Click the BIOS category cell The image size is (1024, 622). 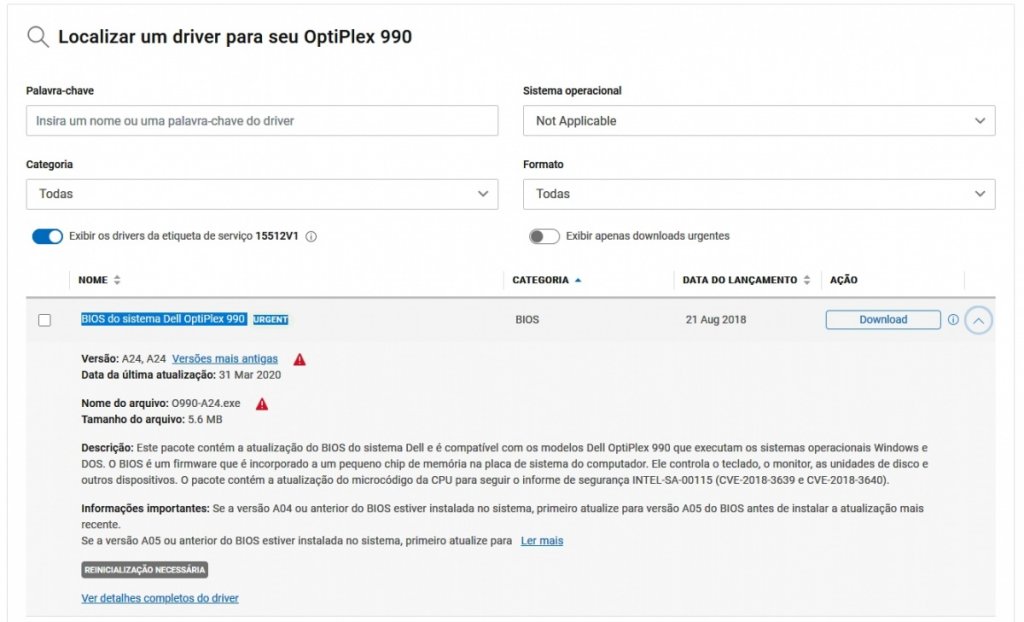(x=526, y=319)
